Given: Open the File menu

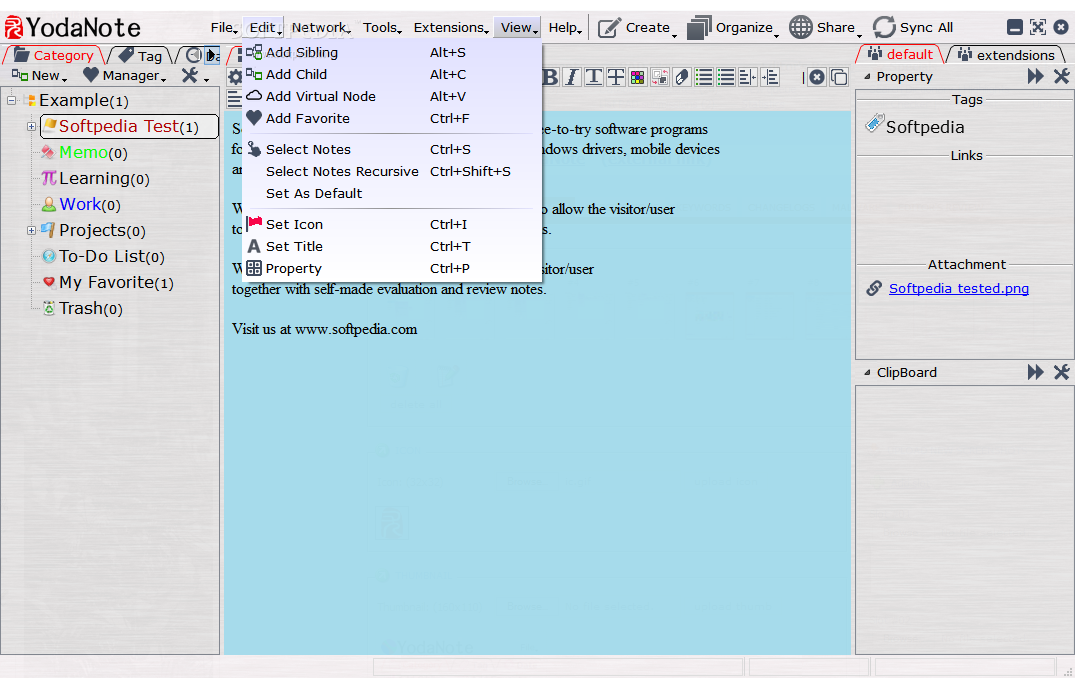Looking at the screenshot, I should (224, 27).
